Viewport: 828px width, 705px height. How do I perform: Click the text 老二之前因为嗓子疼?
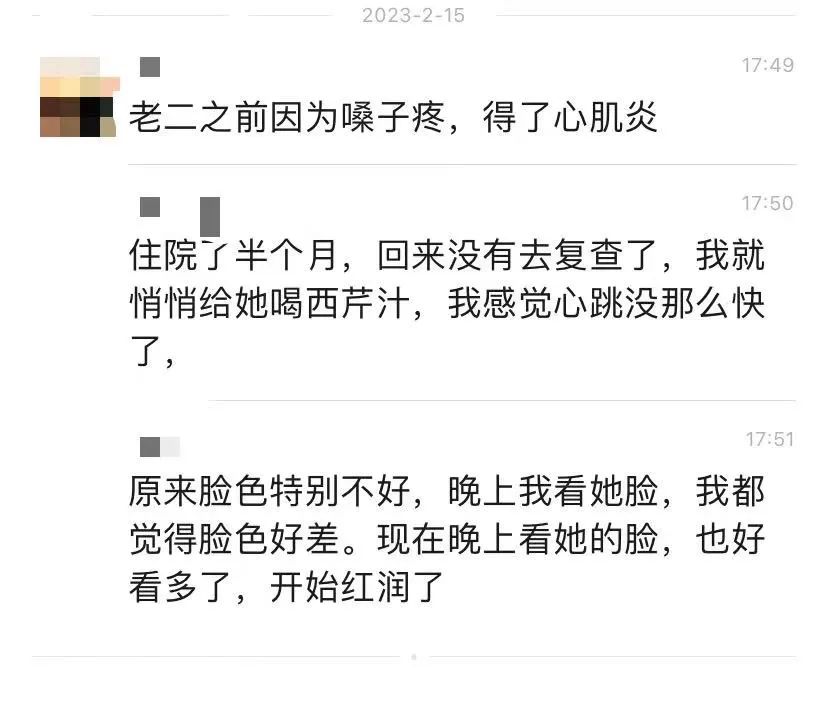click(x=287, y=117)
